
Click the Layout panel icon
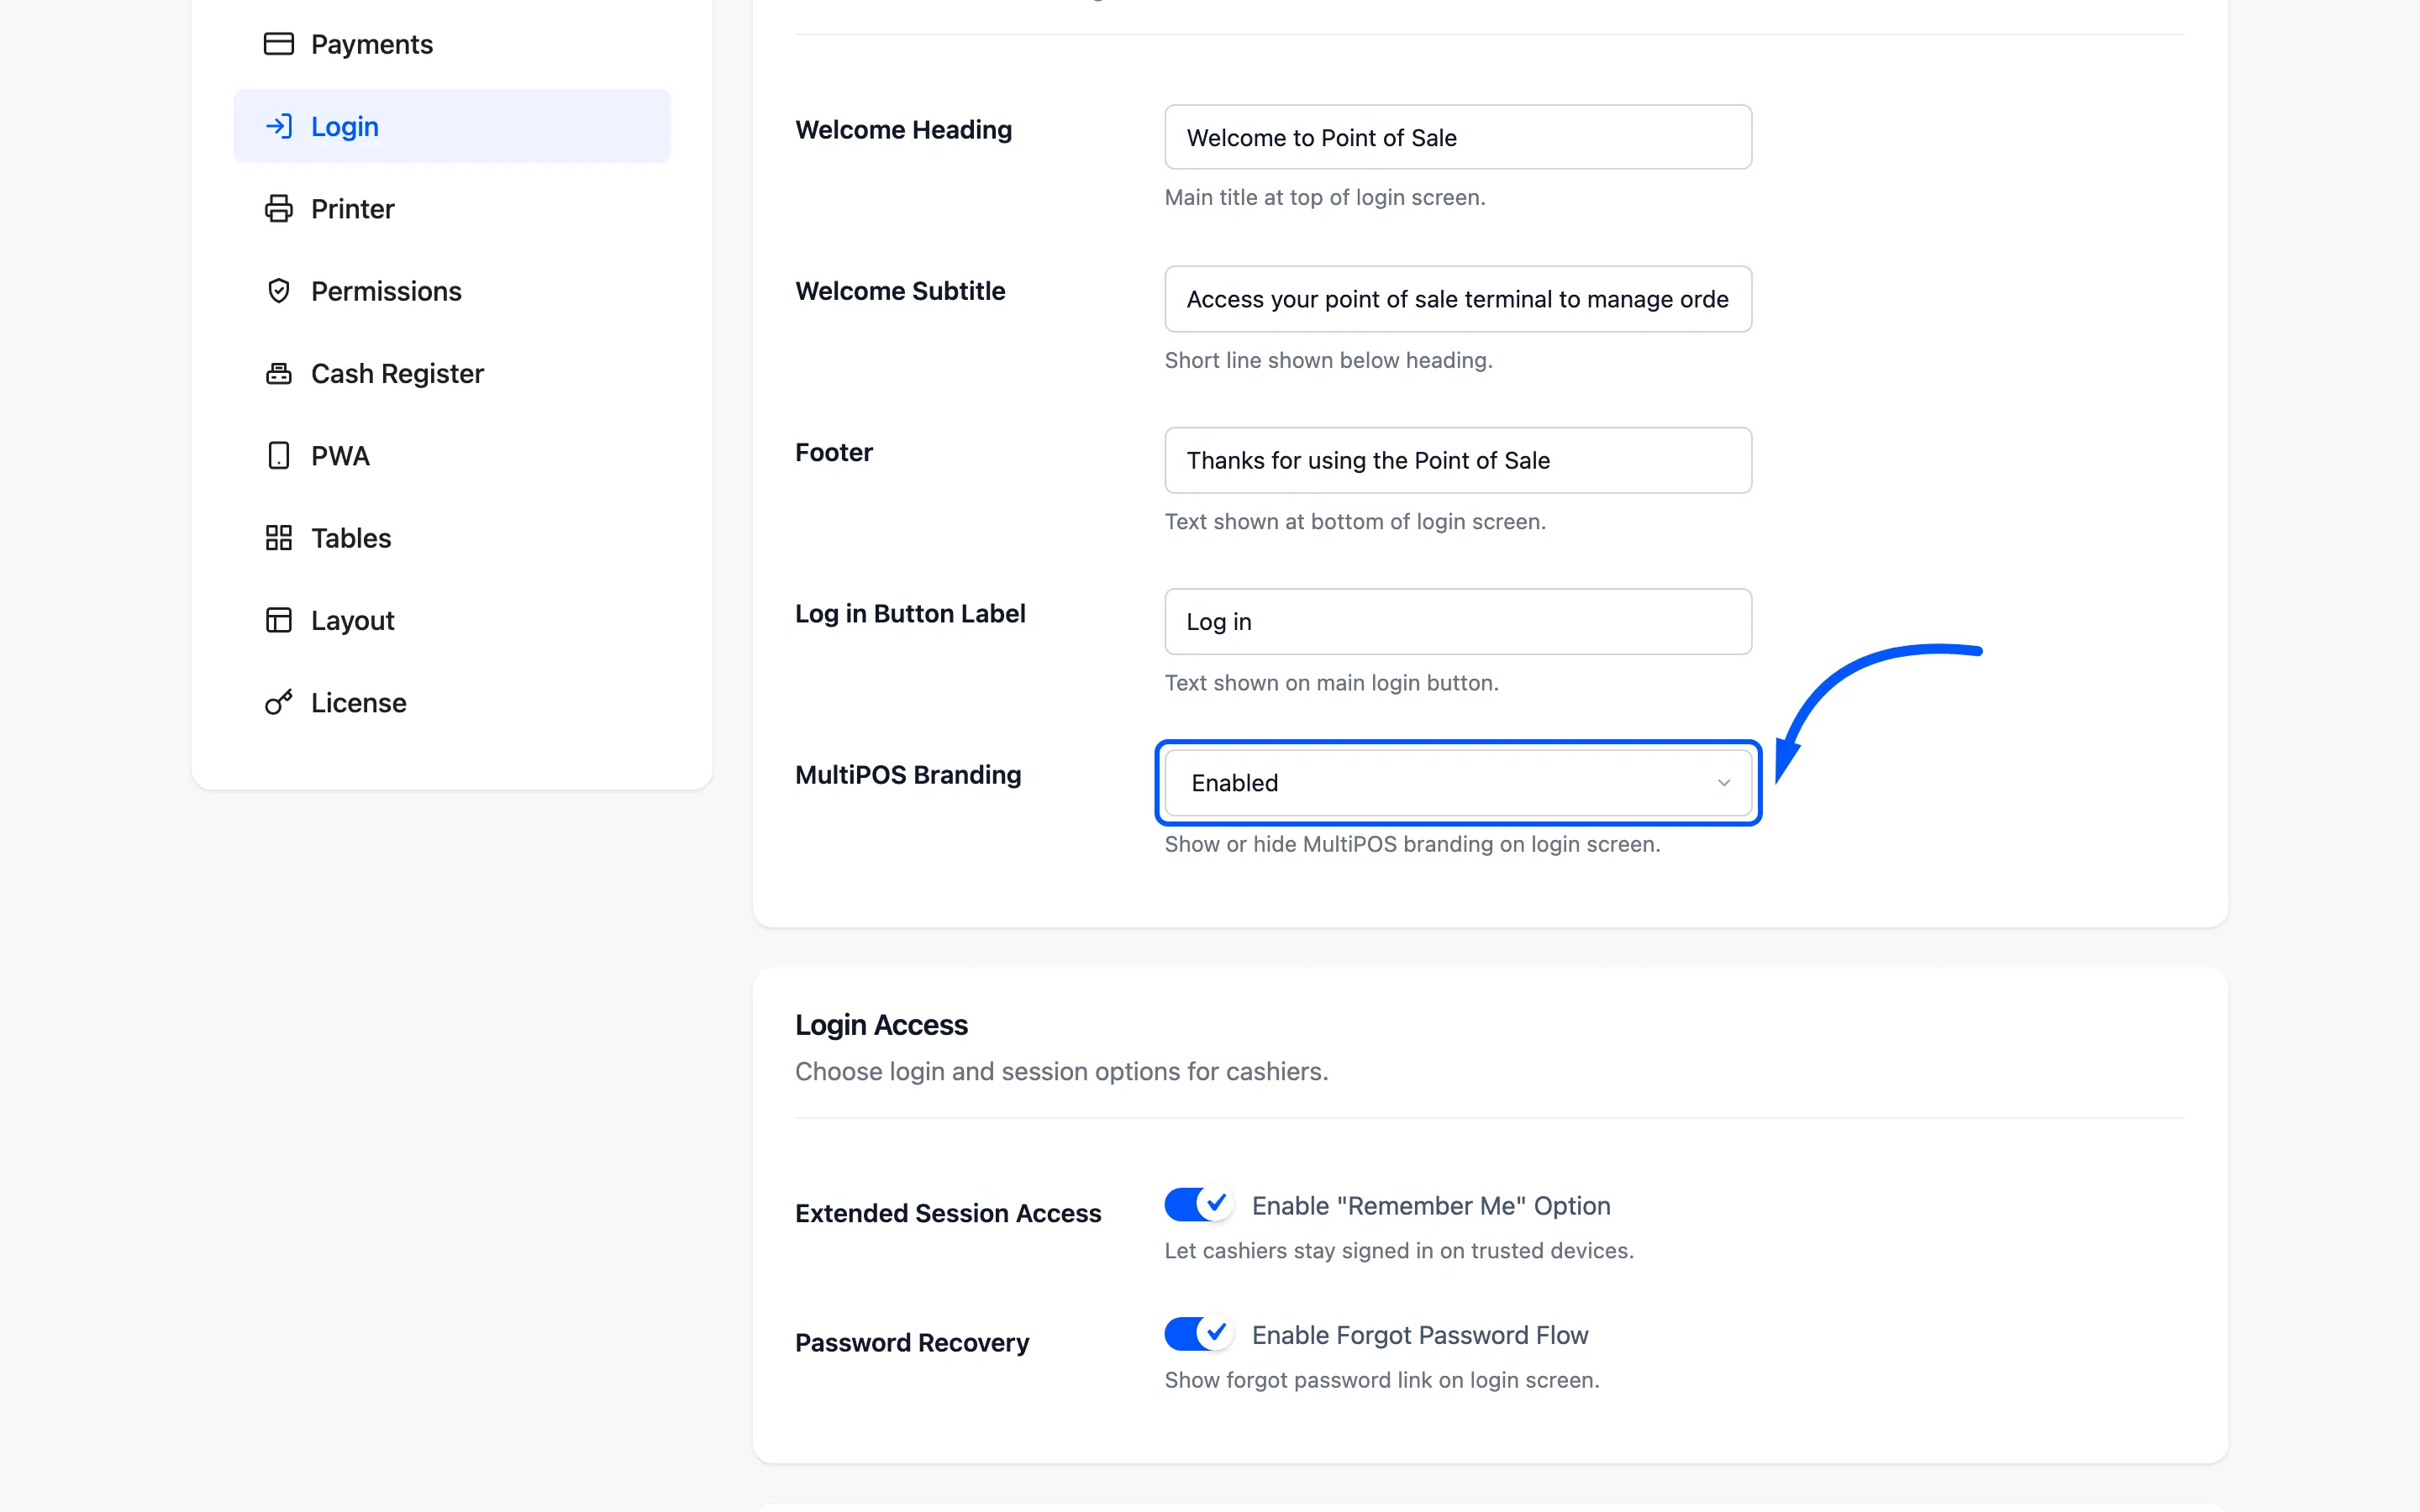point(278,620)
